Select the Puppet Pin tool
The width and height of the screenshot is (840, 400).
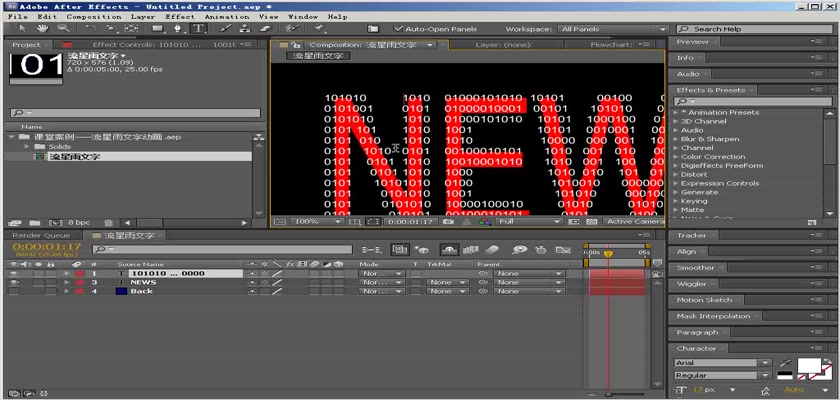(x=320, y=28)
